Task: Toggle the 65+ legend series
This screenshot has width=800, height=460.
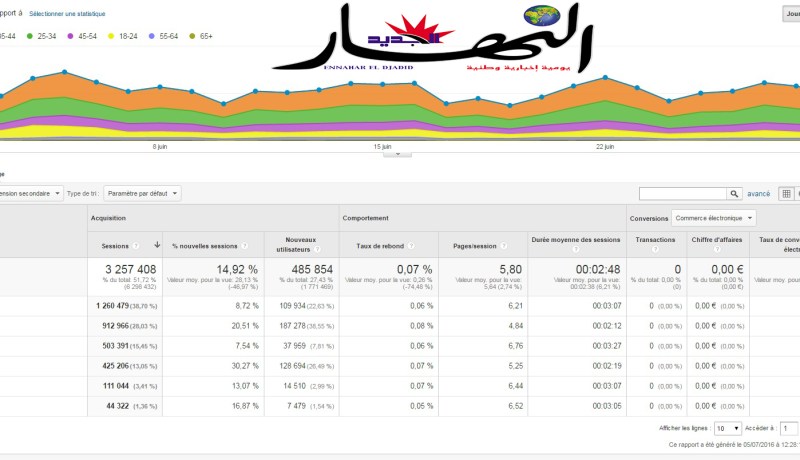Action: [x=201, y=36]
